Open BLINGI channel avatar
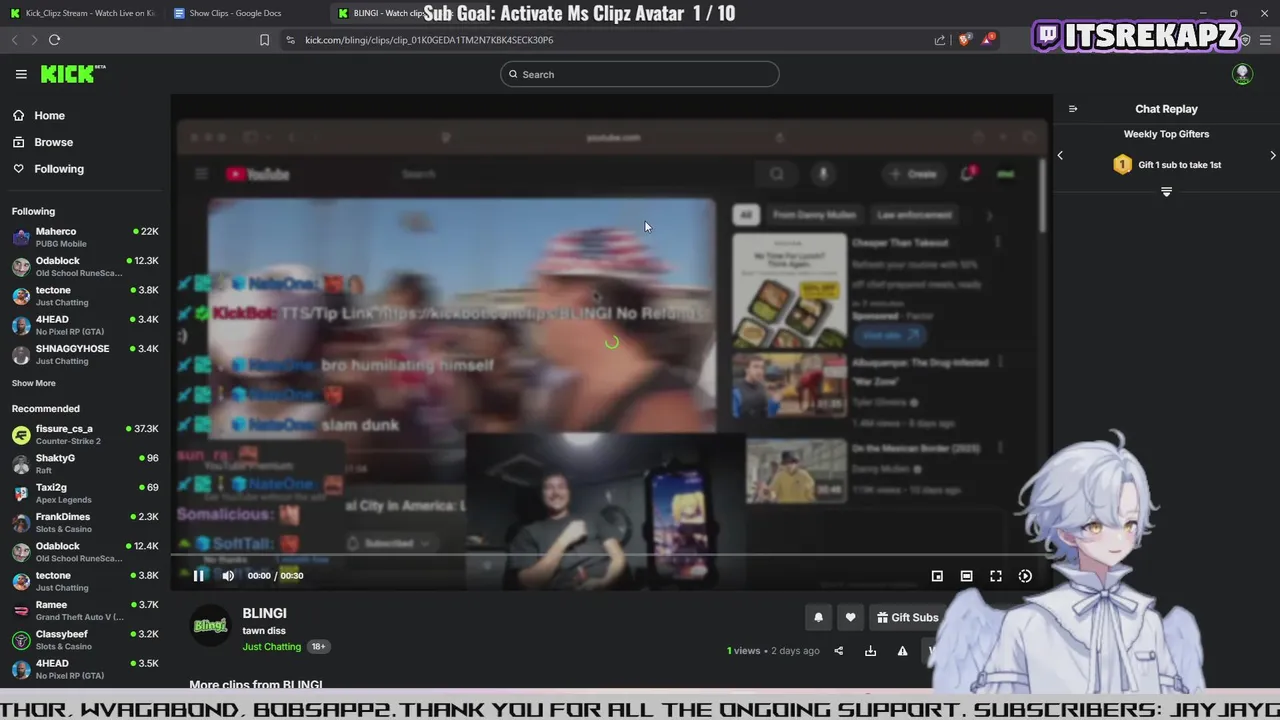1280x720 pixels. (210, 625)
